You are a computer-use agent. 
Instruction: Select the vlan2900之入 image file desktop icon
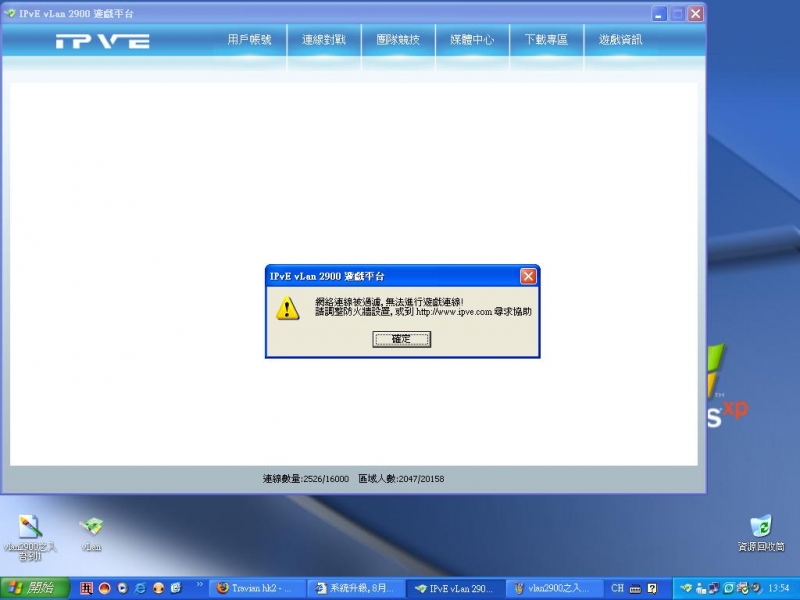30,537
